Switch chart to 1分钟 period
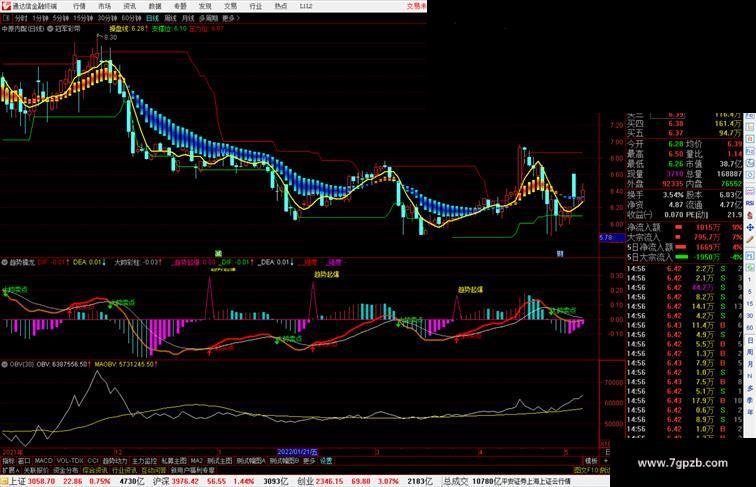Screen dimensions: 756x487 pyautogui.click(x=40, y=18)
